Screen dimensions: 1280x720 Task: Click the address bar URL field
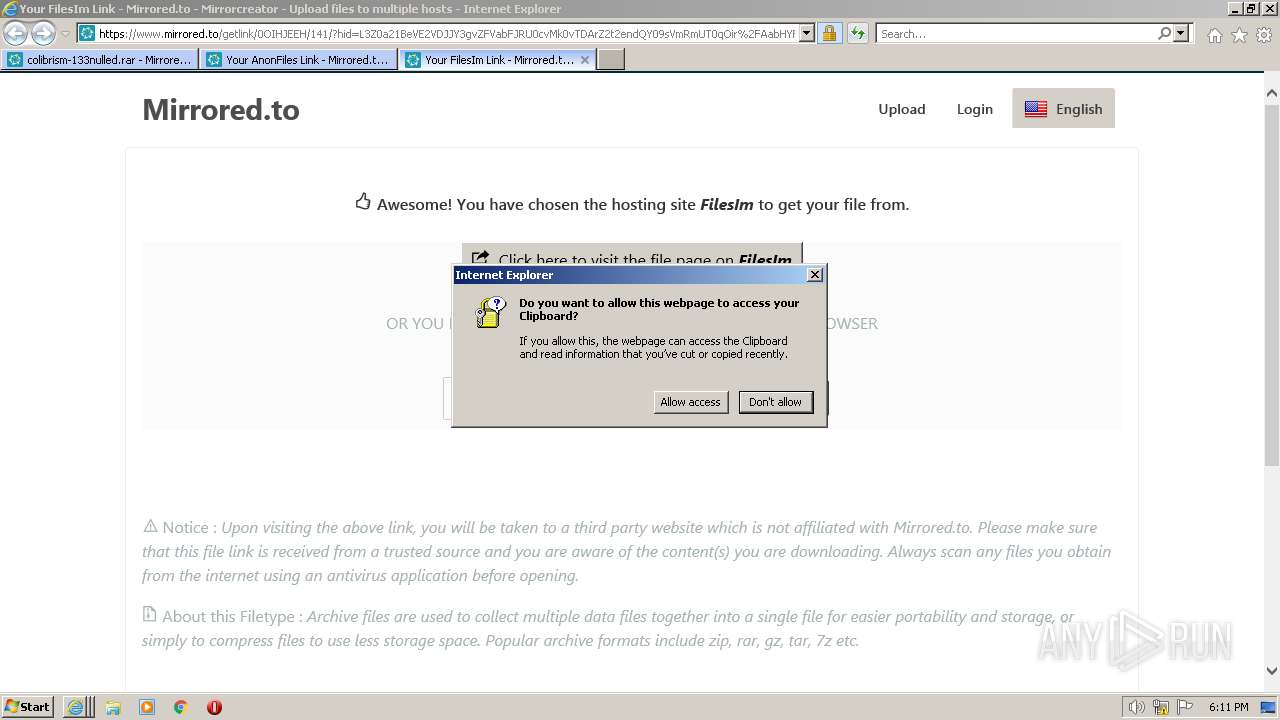pos(447,33)
